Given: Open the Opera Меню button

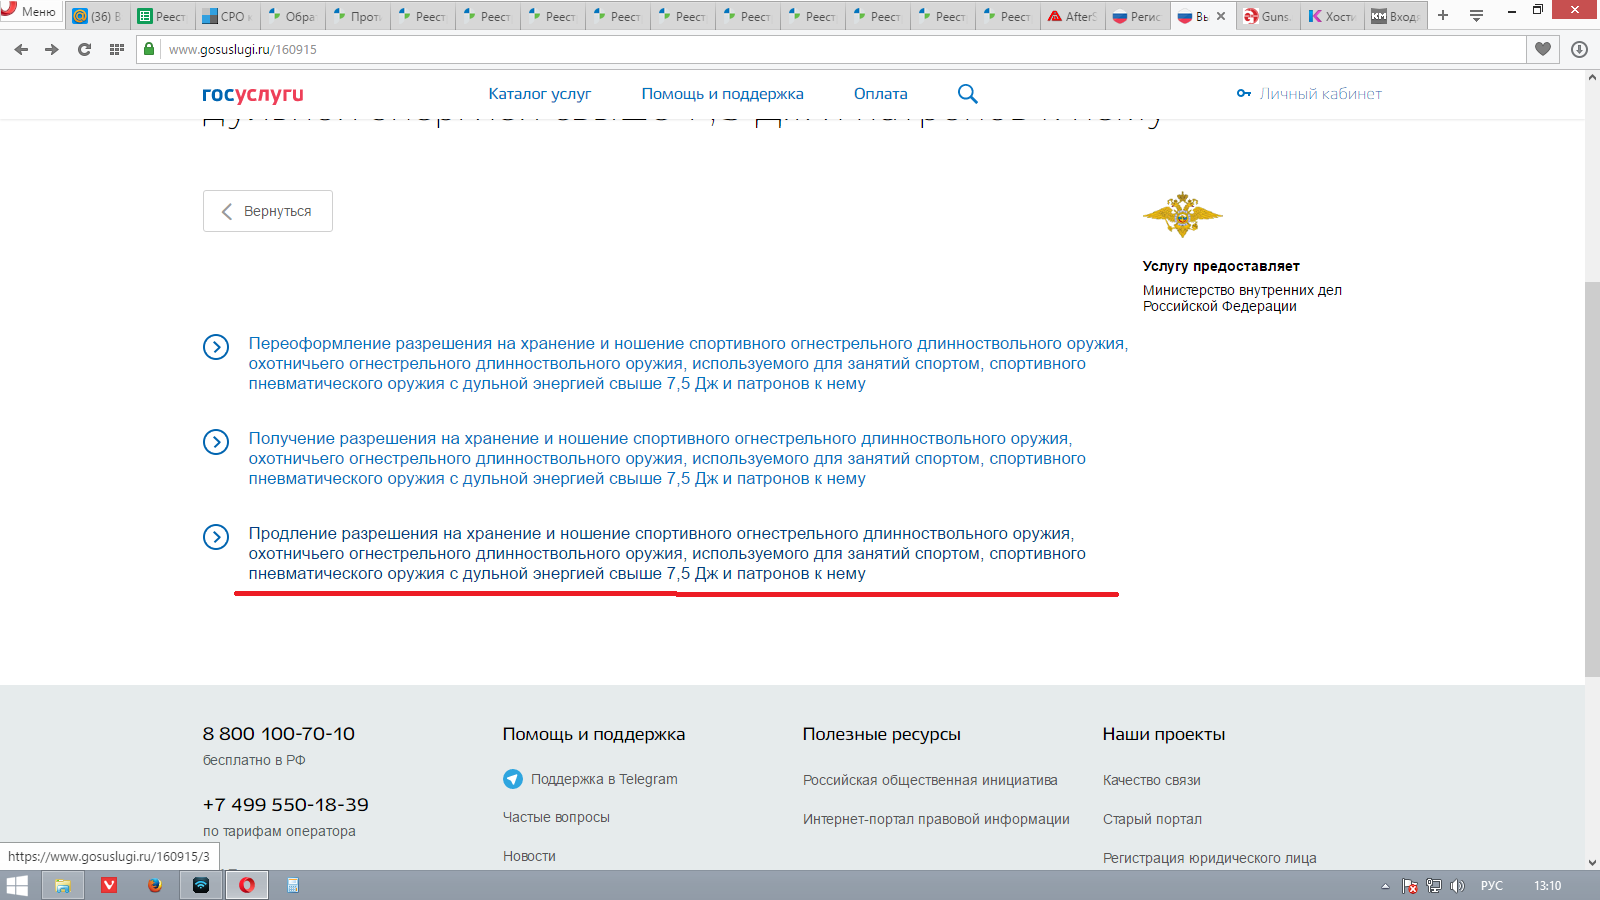Looking at the screenshot, I should pos(32,12).
